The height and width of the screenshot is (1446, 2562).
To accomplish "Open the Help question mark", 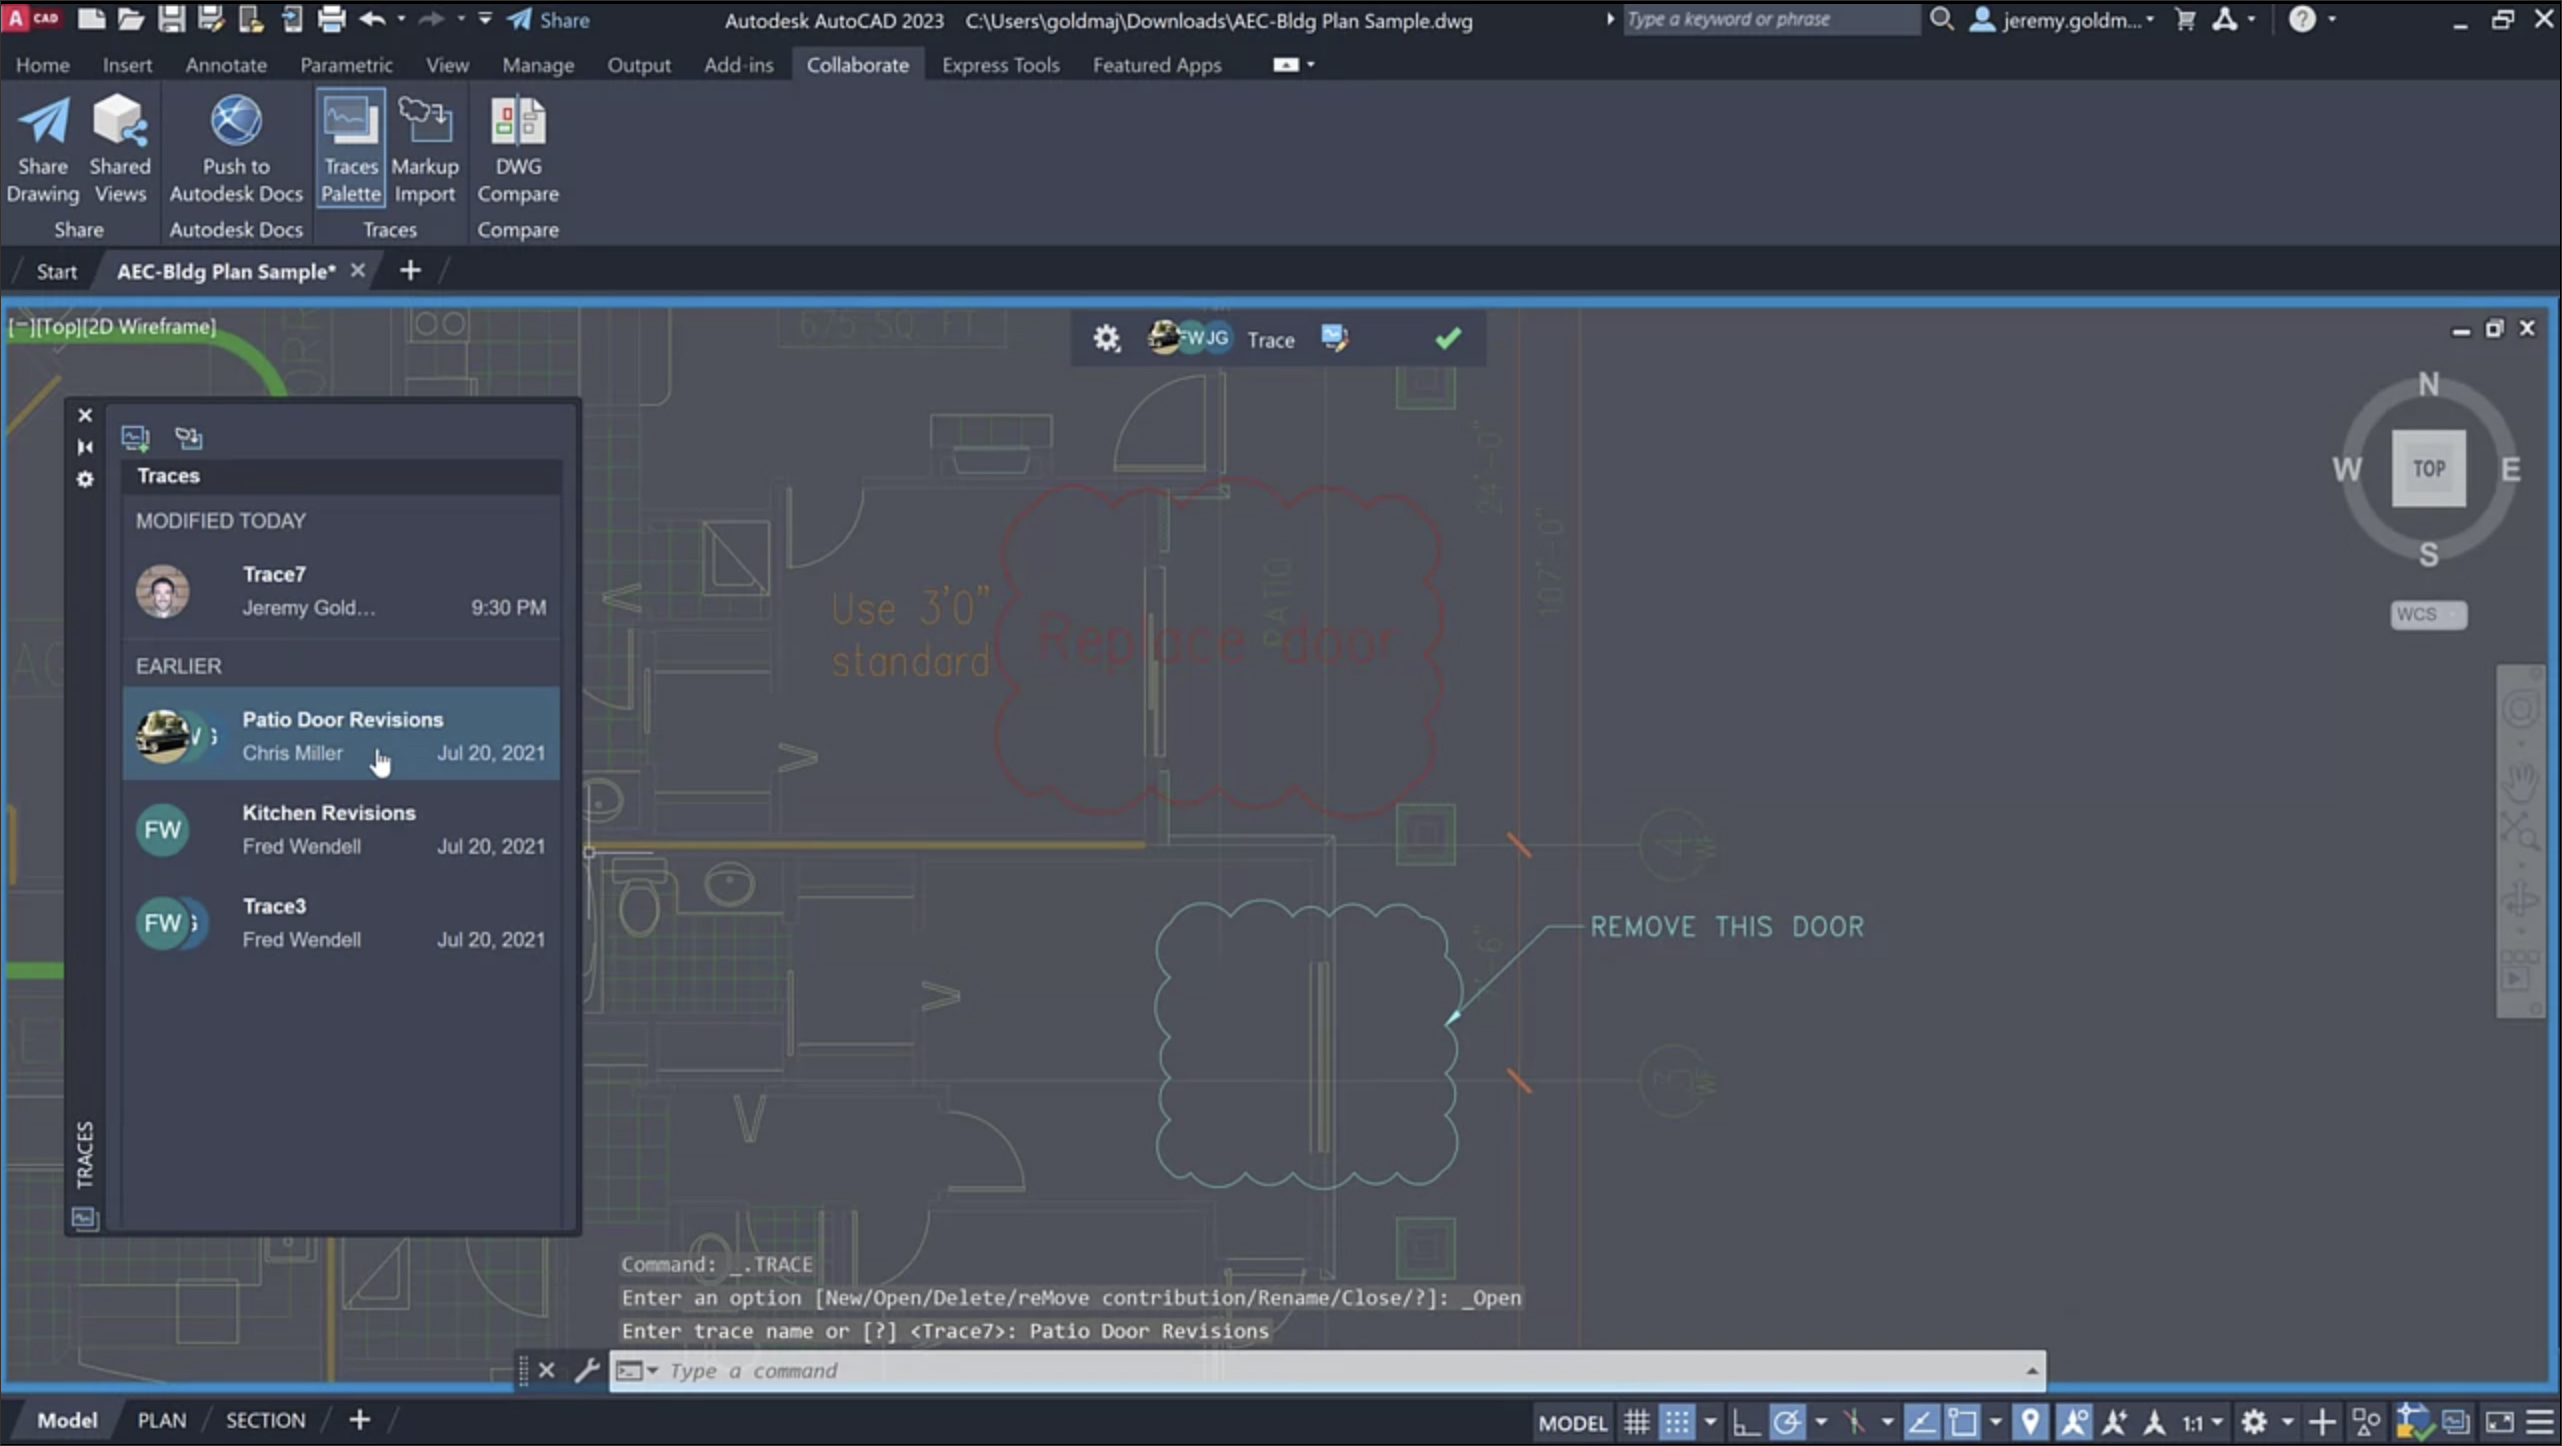I will [2302, 20].
